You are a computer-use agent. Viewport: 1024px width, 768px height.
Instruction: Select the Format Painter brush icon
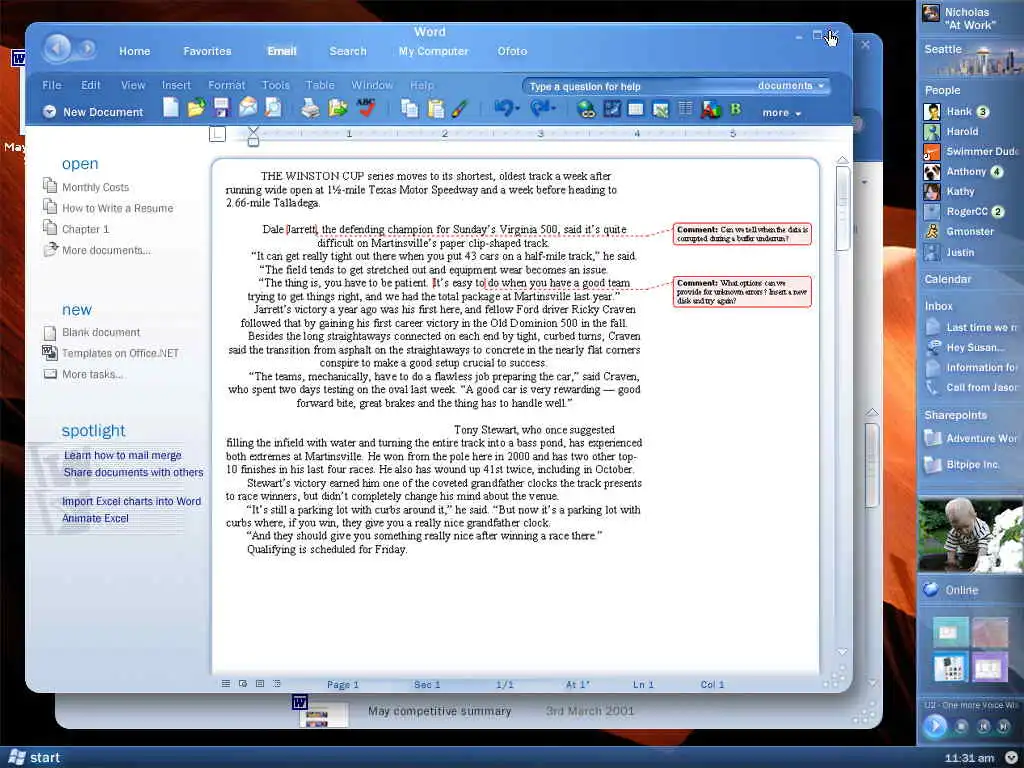(460, 108)
